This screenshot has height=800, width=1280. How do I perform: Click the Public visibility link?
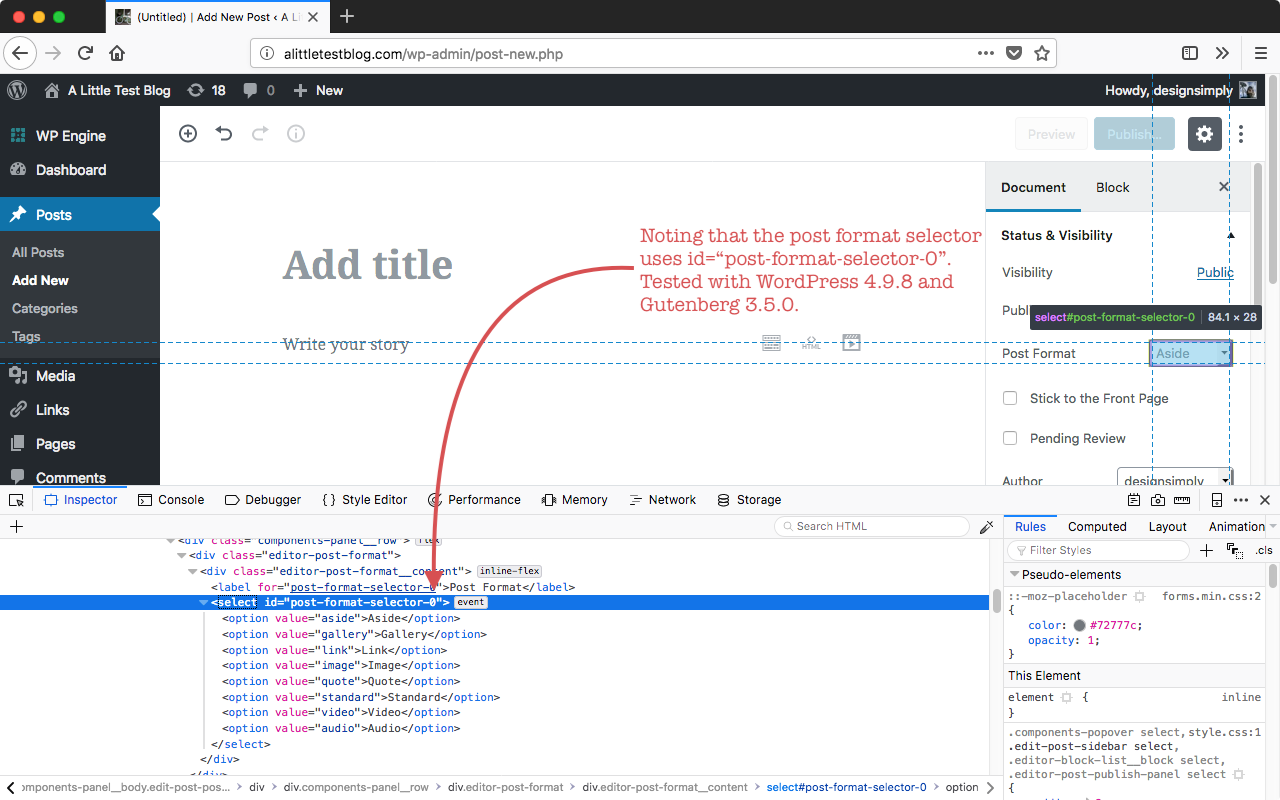(x=1215, y=272)
